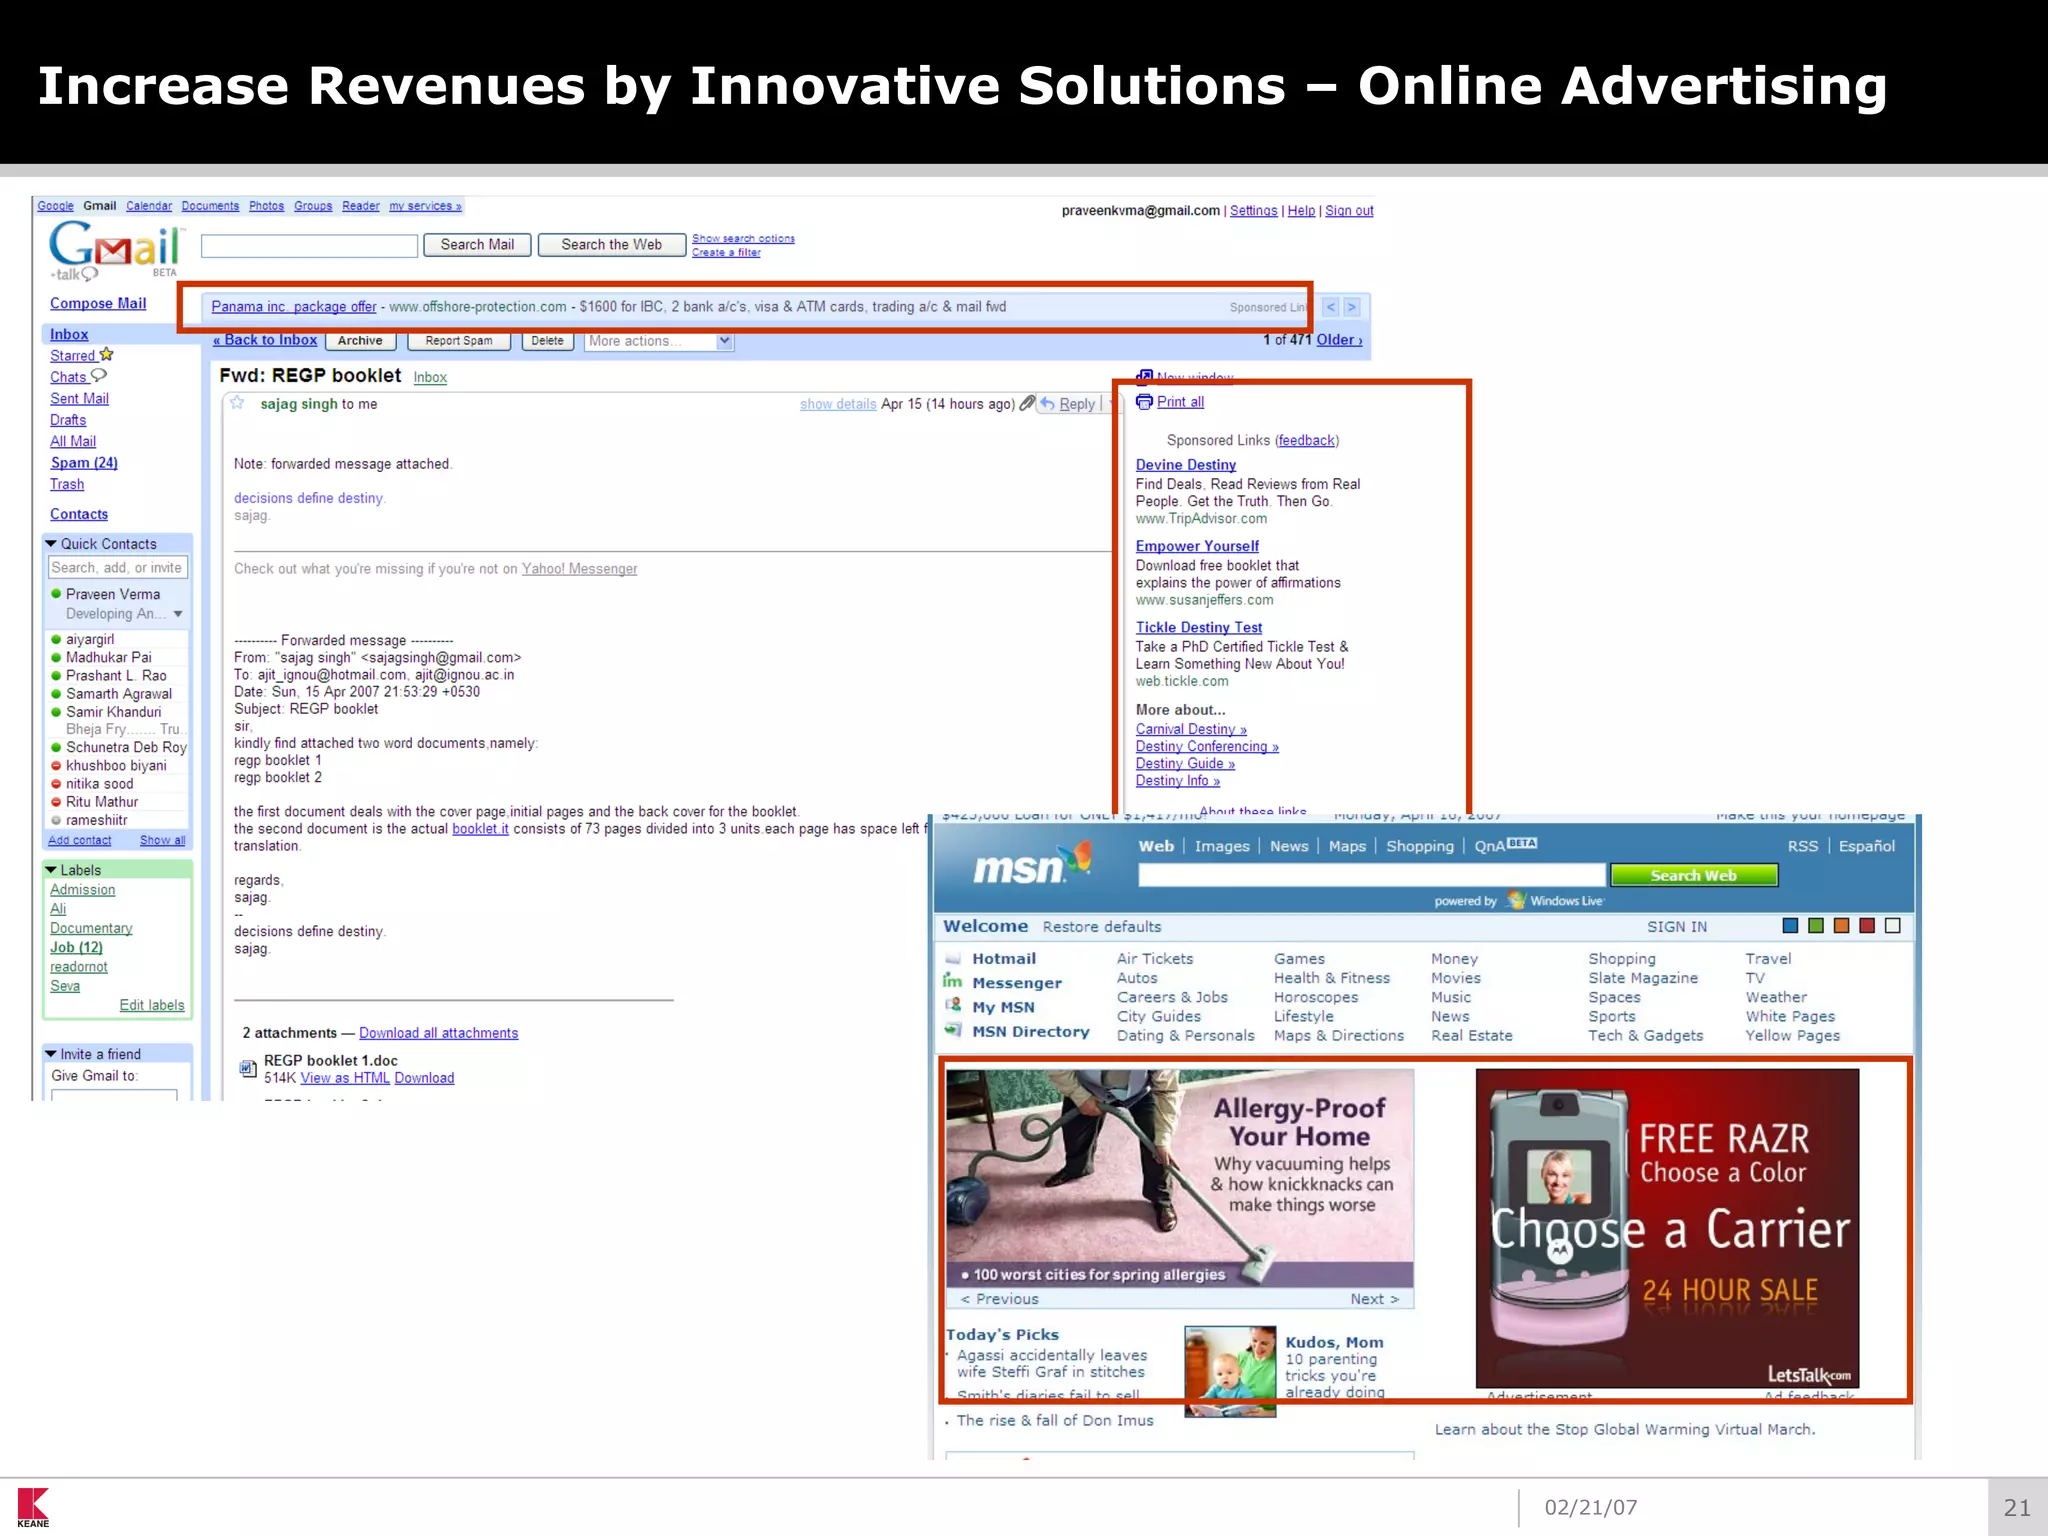Image resolution: width=2048 pixels, height=1536 pixels.
Task: Collapse the Invite a friend section
Action: [50, 1054]
